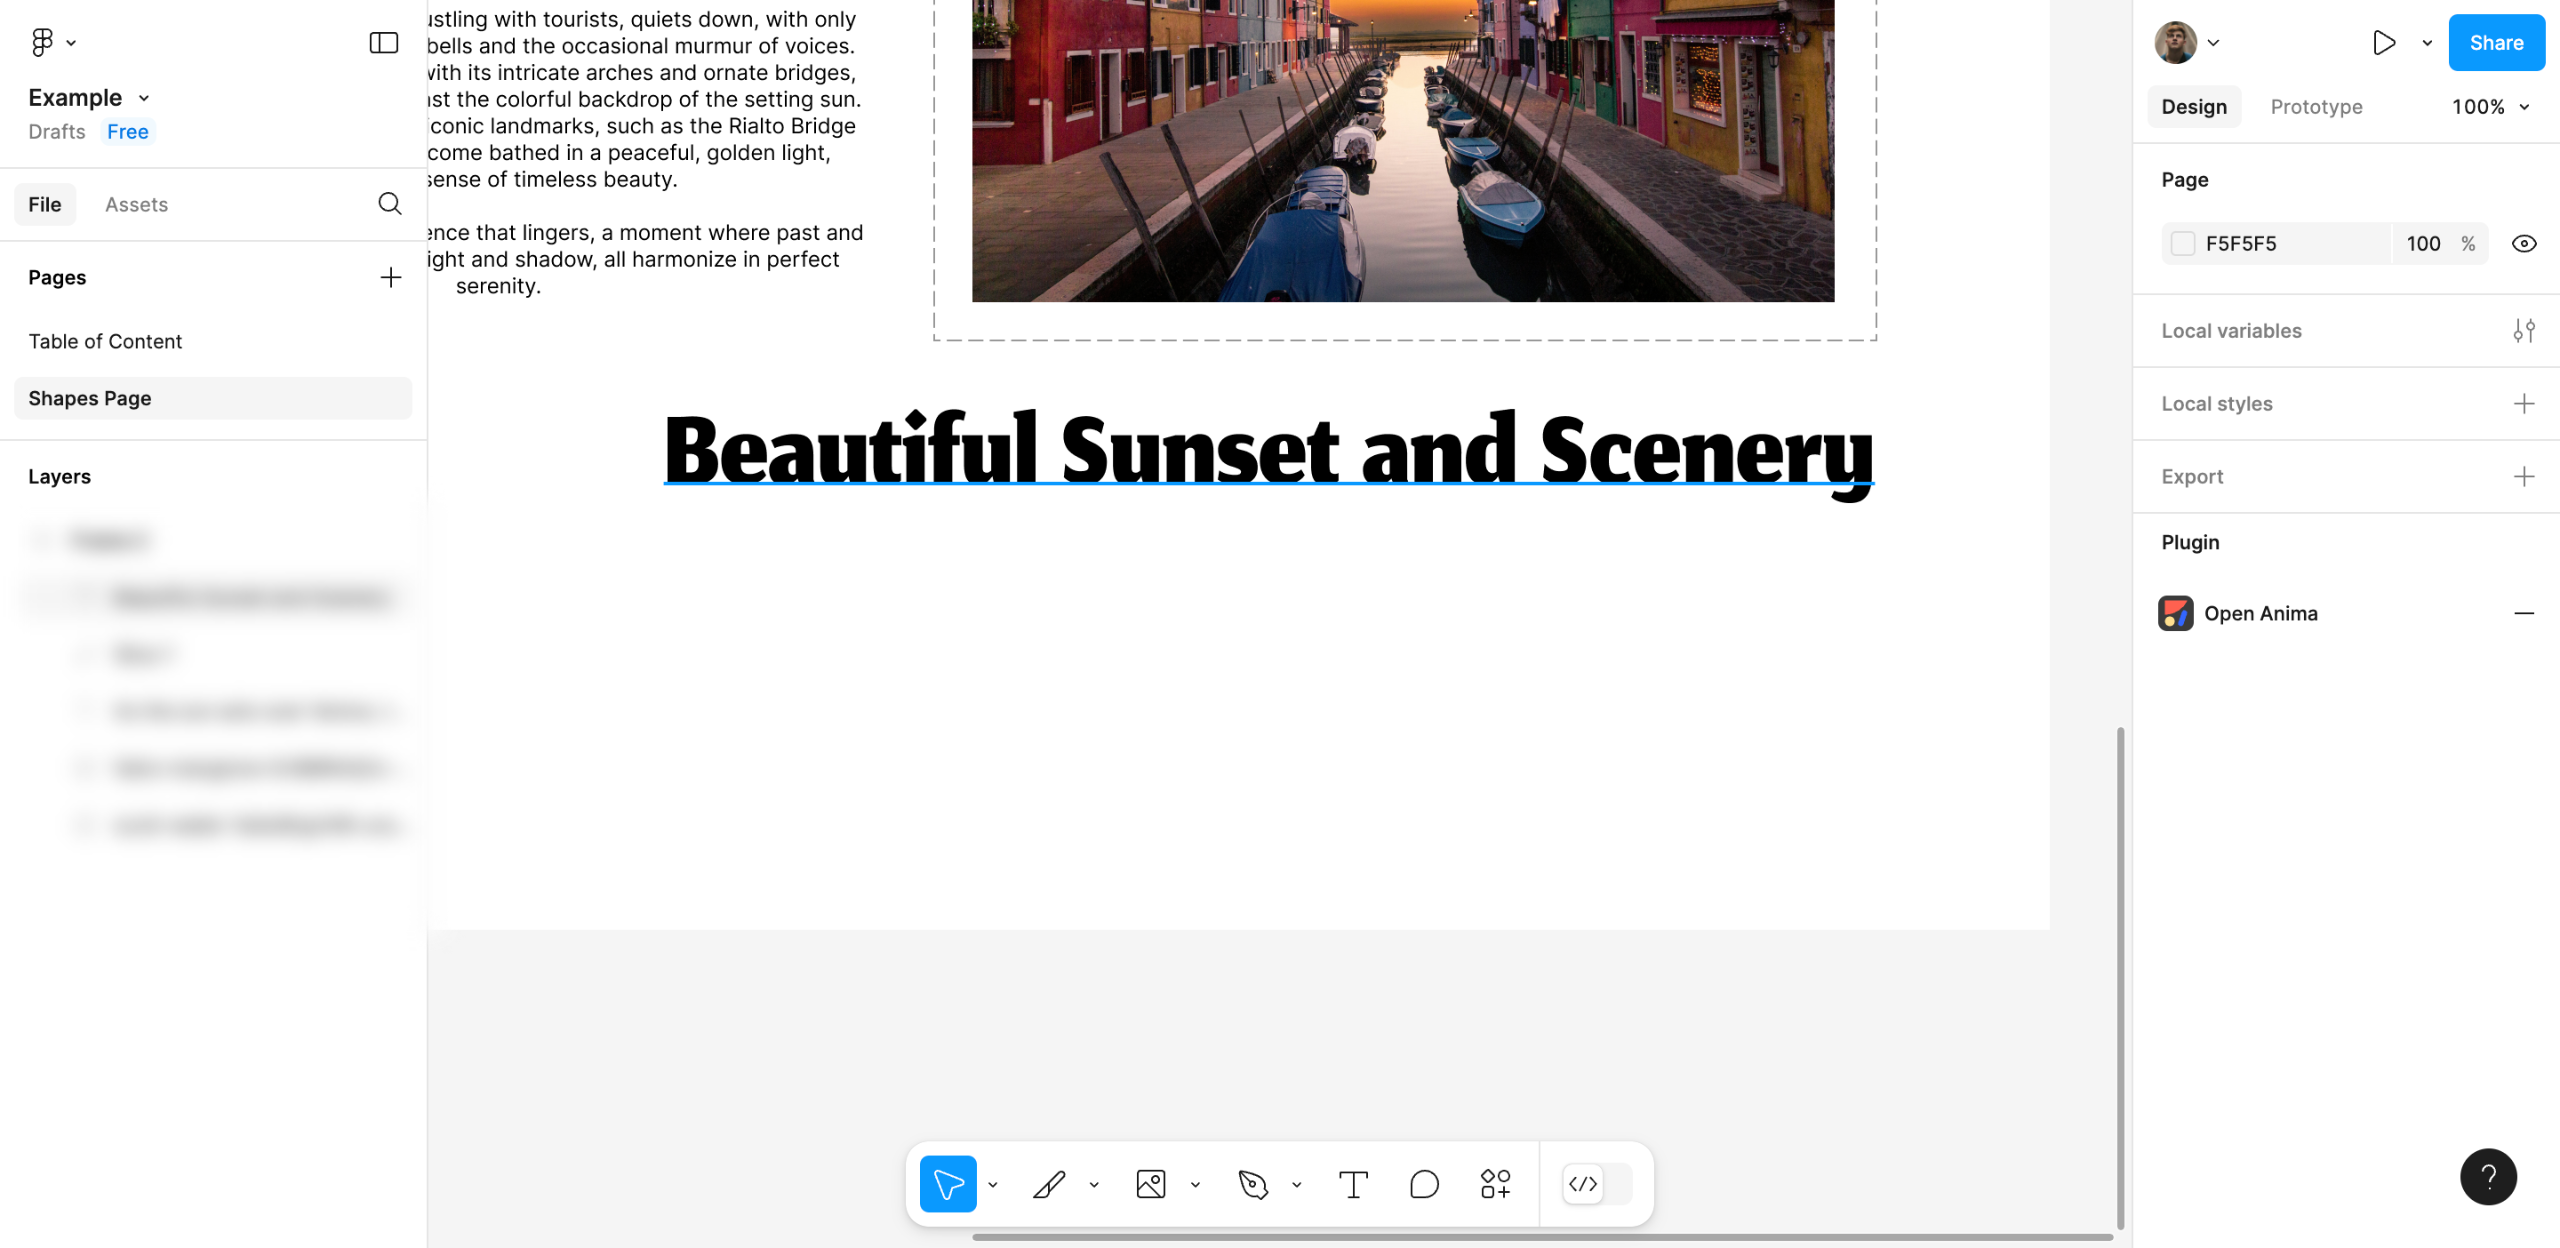2560x1248 pixels.
Task: Click the F5F5F5 page color swatch
Action: 2183,244
